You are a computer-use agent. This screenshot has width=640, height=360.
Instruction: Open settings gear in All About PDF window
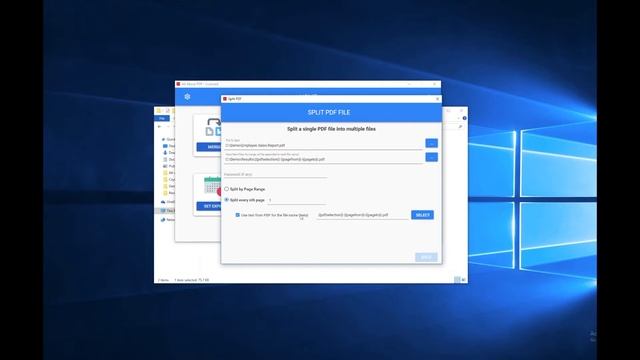click(187, 97)
